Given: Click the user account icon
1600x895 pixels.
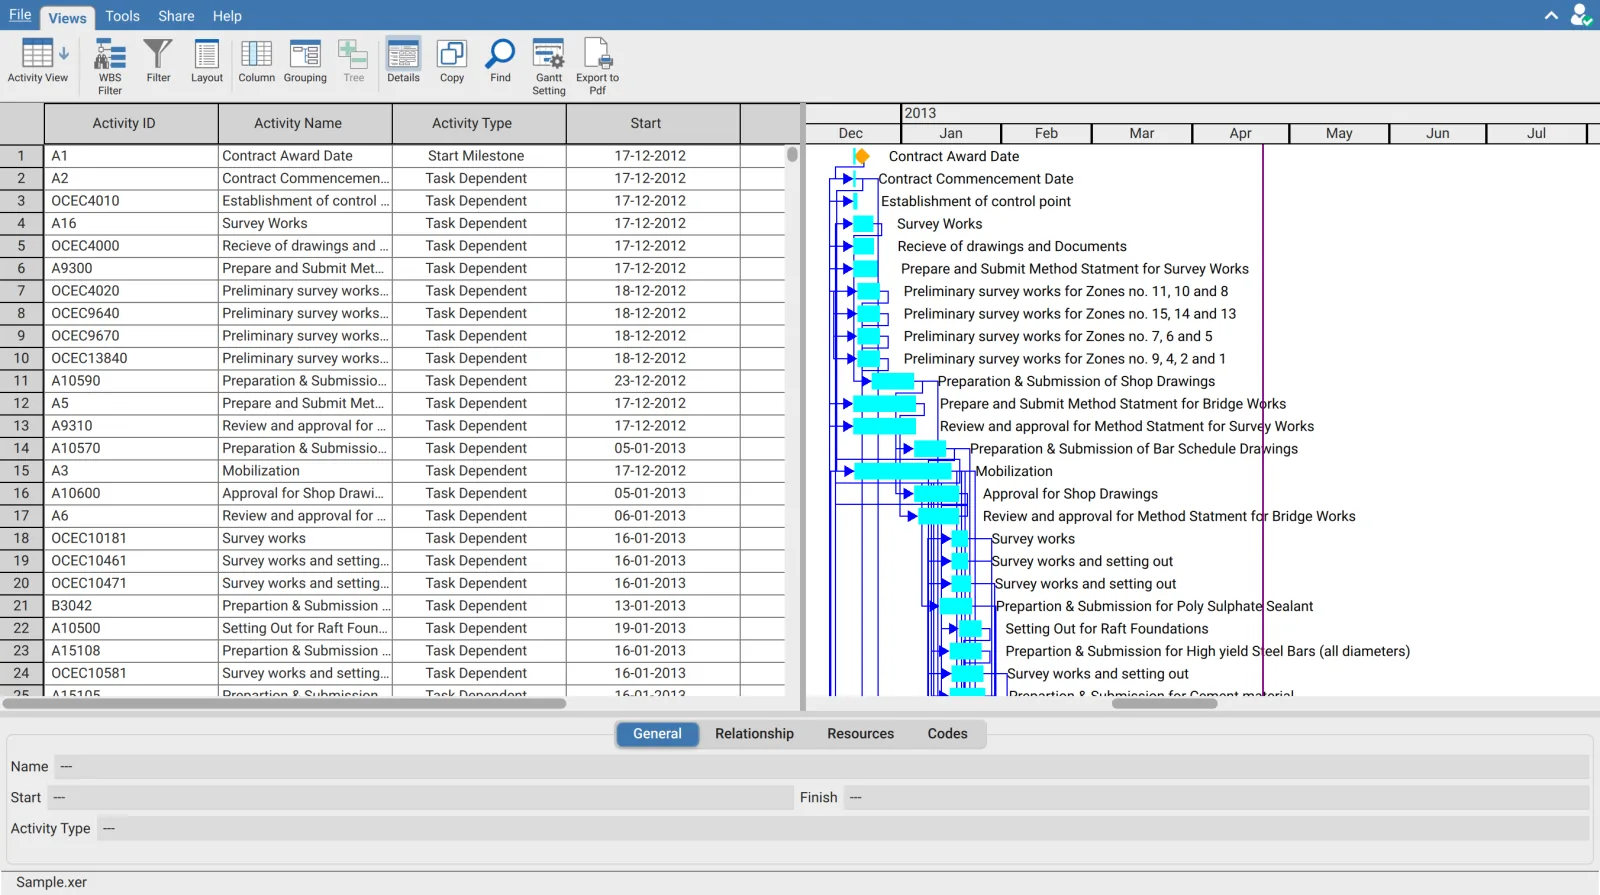Looking at the screenshot, I should tap(1581, 15).
